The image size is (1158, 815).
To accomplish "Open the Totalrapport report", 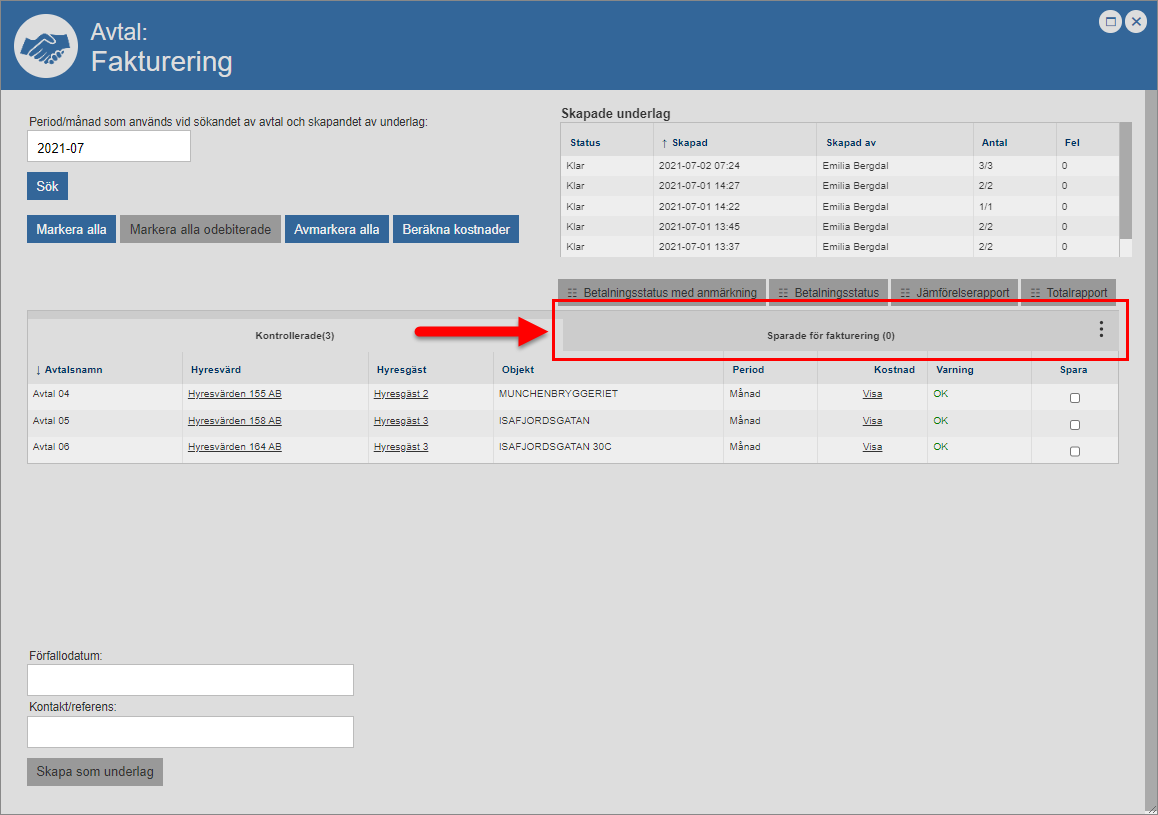I will click(1068, 293).
